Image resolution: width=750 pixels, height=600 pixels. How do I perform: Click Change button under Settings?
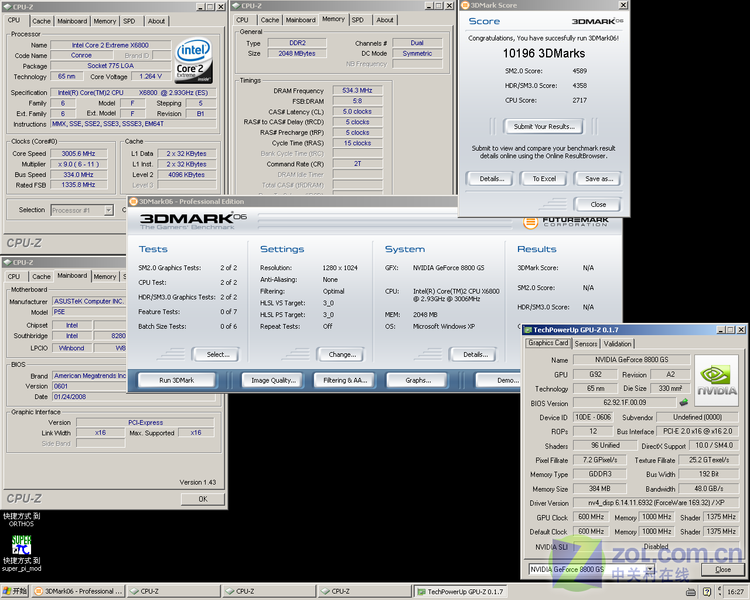tap(342, 355)
